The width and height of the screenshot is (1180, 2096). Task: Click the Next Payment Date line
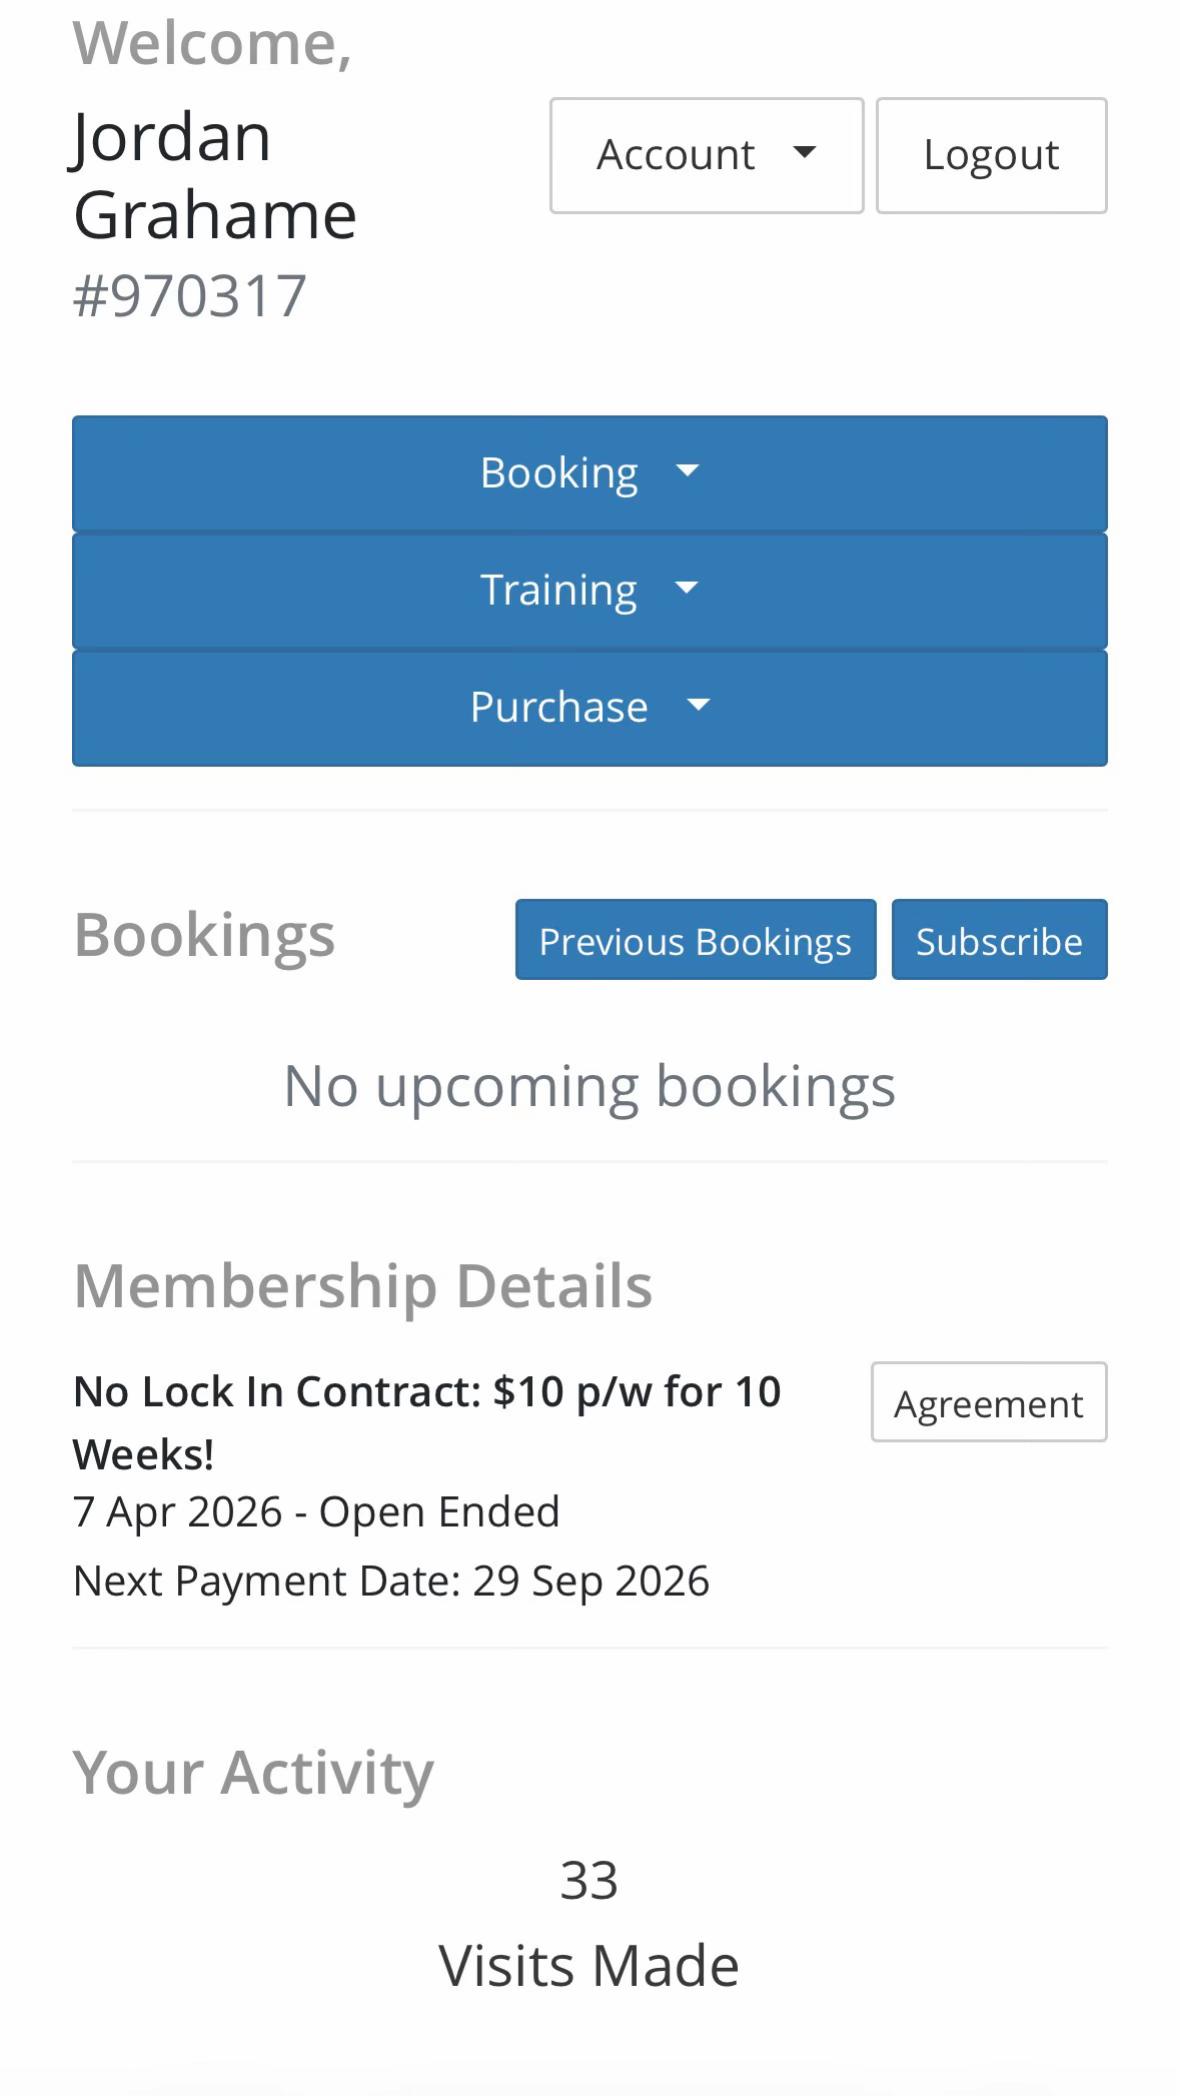coord(391,1581)
